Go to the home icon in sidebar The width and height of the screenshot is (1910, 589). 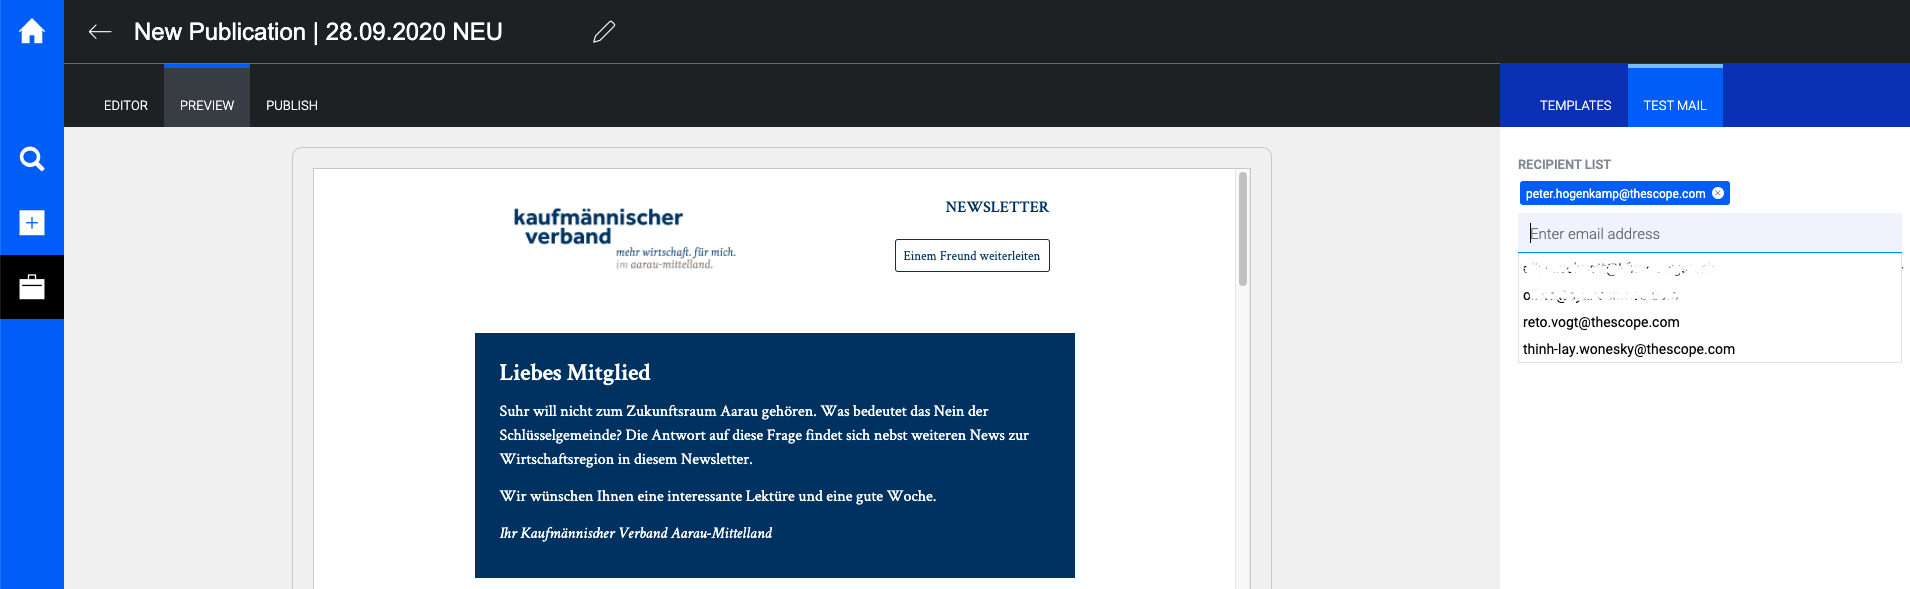[x=32, y=32]
